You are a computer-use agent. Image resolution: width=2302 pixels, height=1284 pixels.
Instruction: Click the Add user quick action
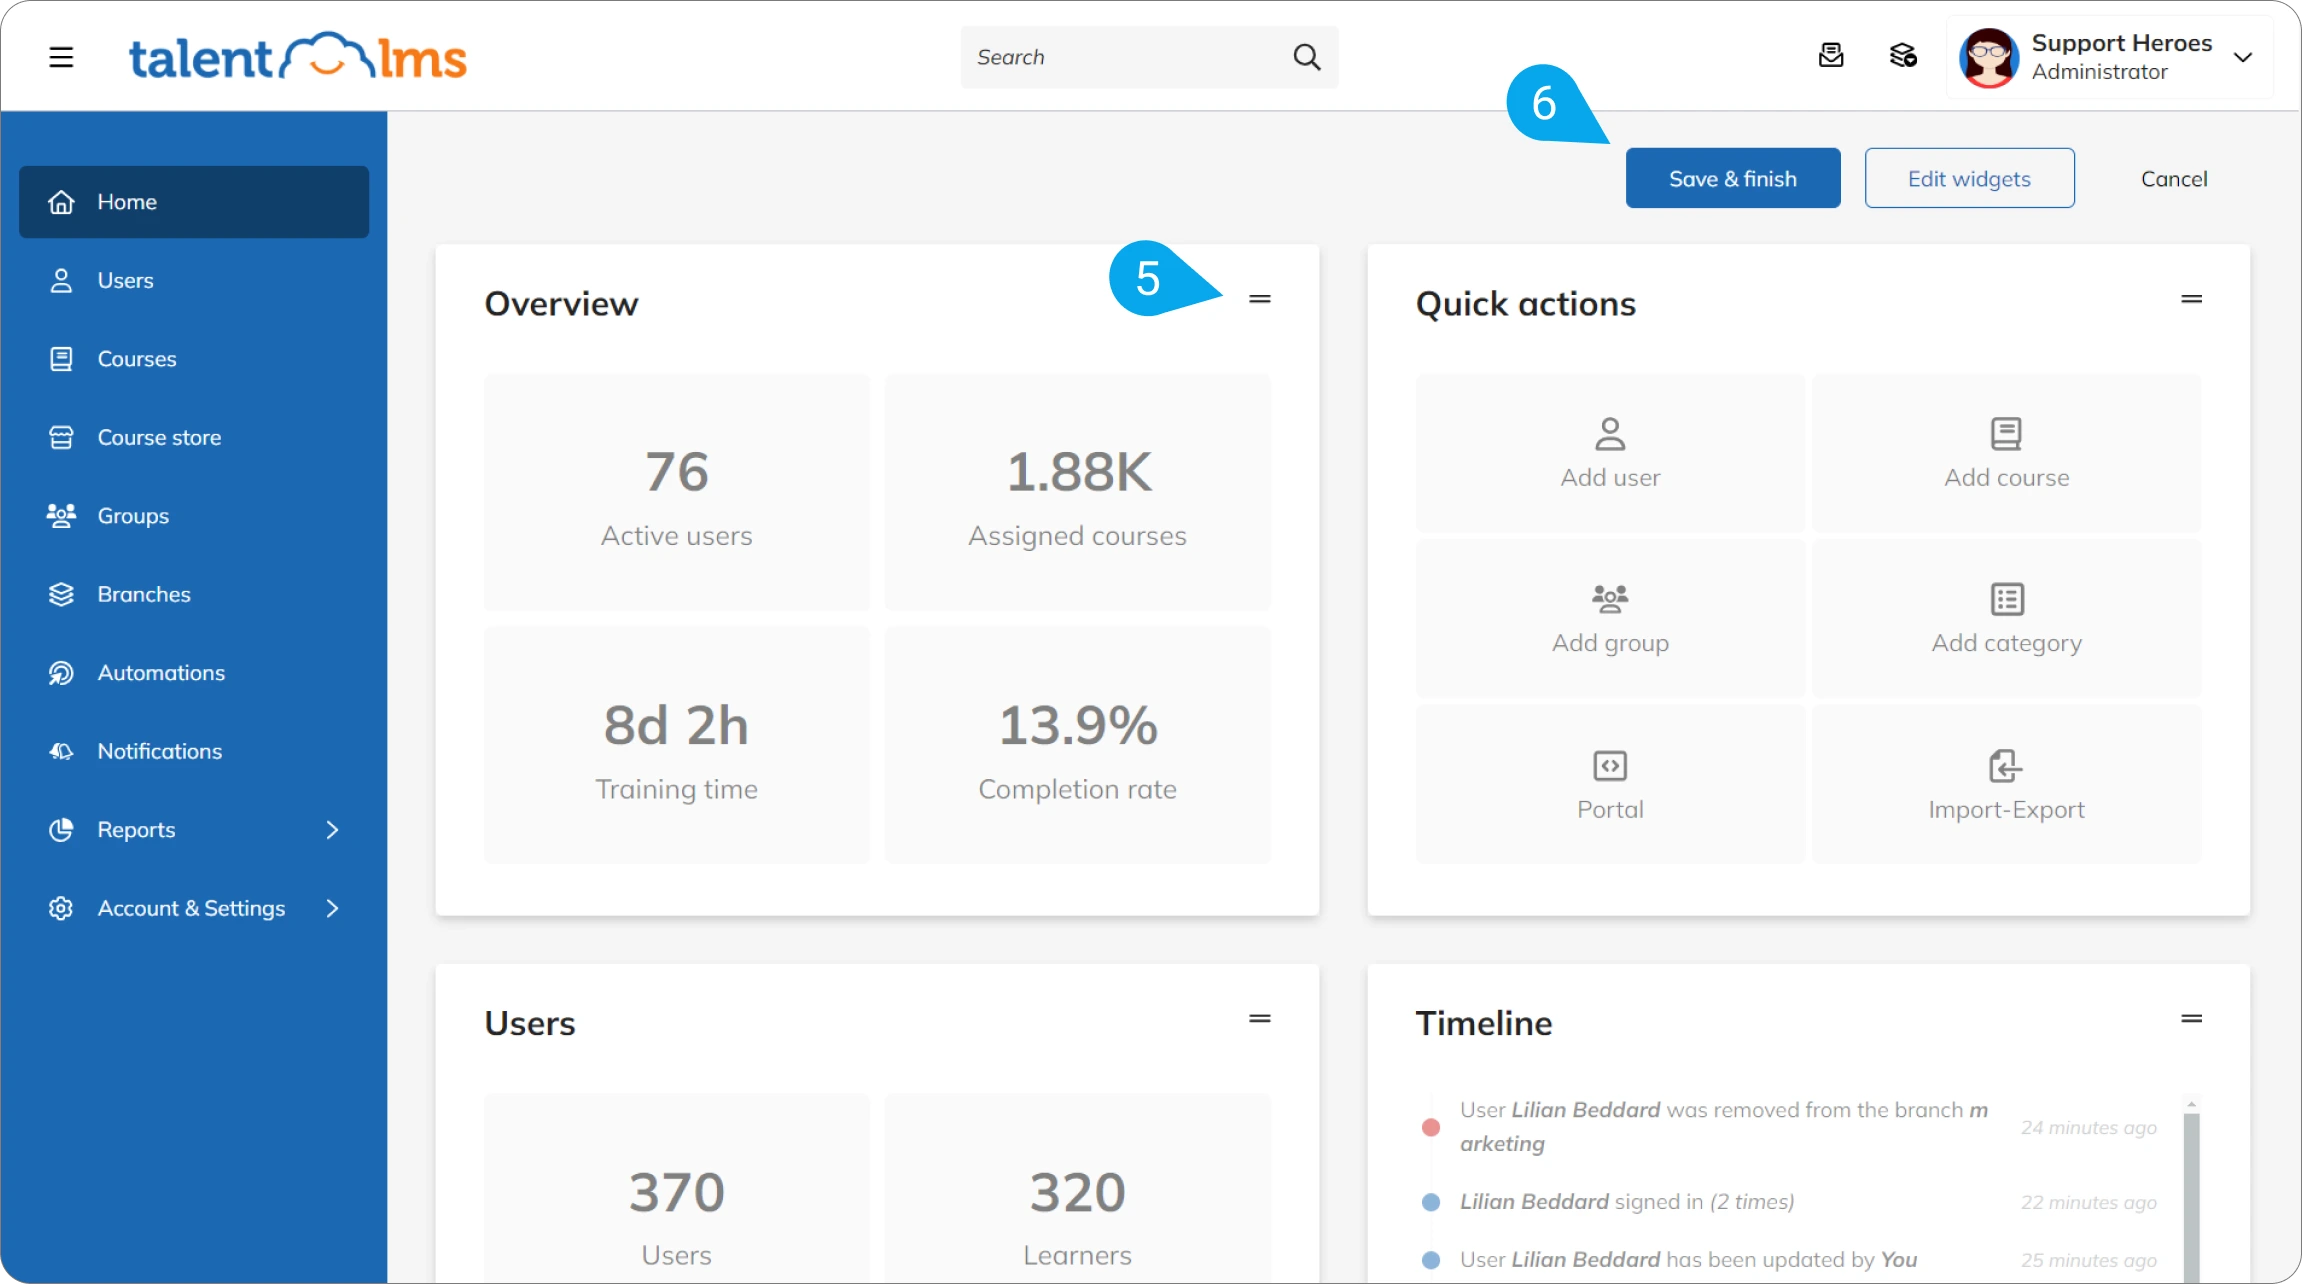point(1609,453)
